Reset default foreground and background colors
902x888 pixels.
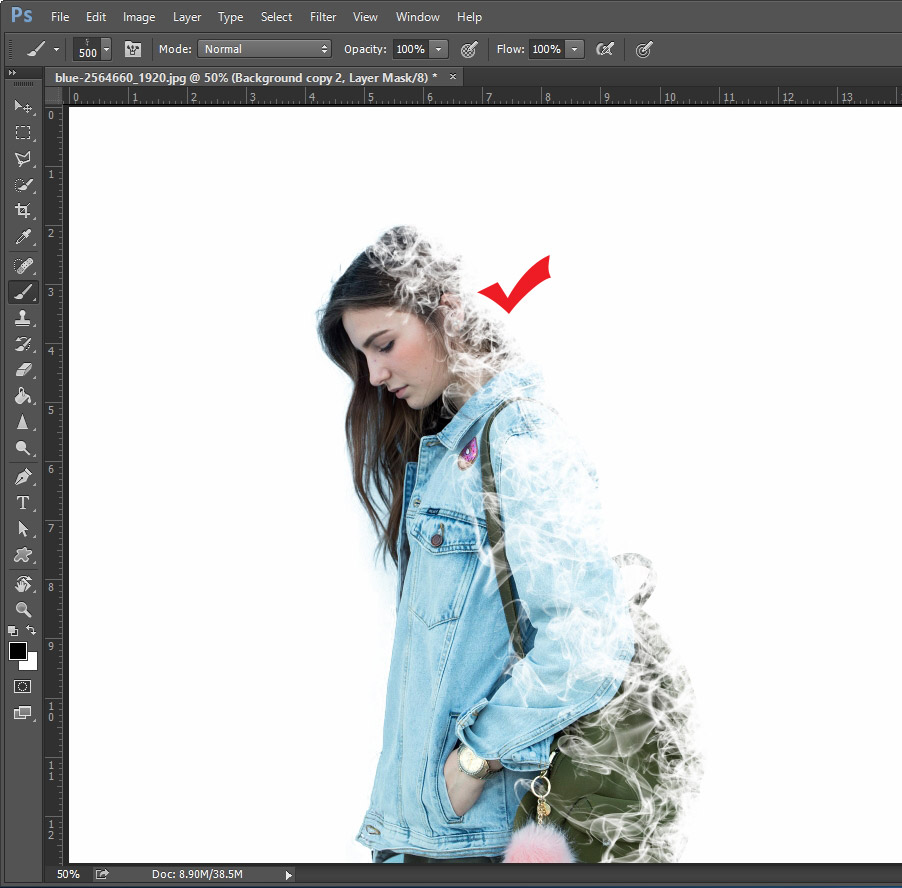coord(13,630)
